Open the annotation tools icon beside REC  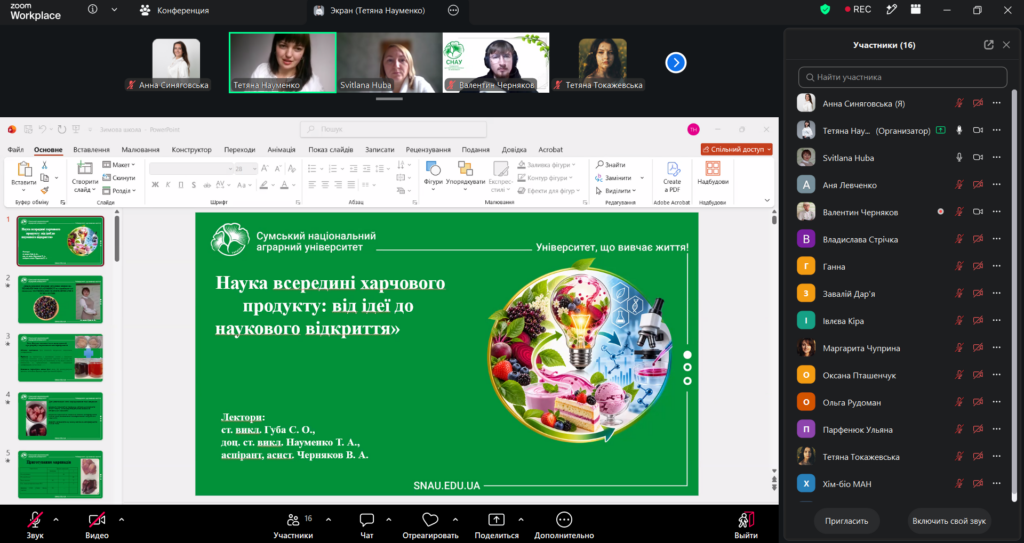(891, 10)
